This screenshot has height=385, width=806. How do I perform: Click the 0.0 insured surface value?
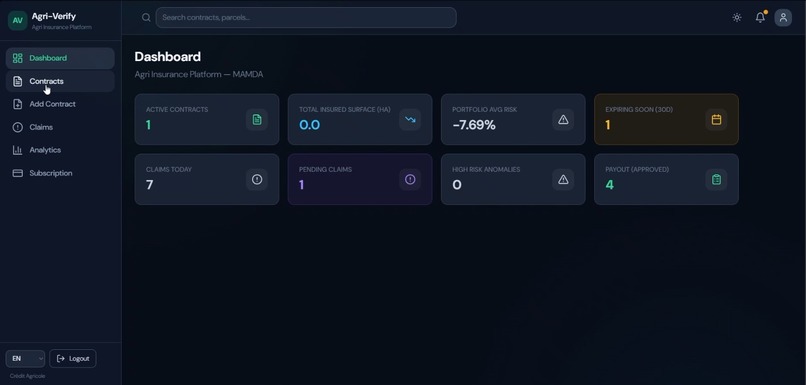[x=309, y=125]
